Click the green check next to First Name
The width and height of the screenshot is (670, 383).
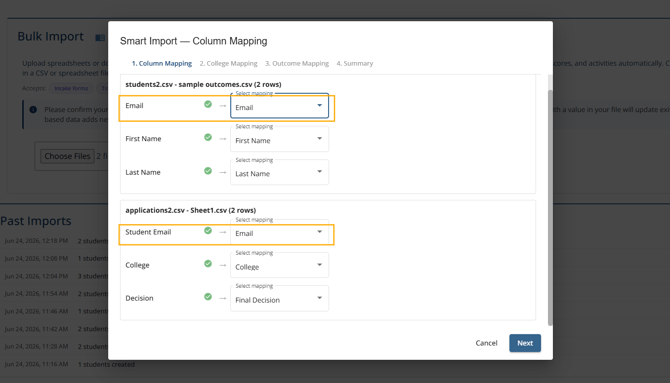tap(208, 137)
